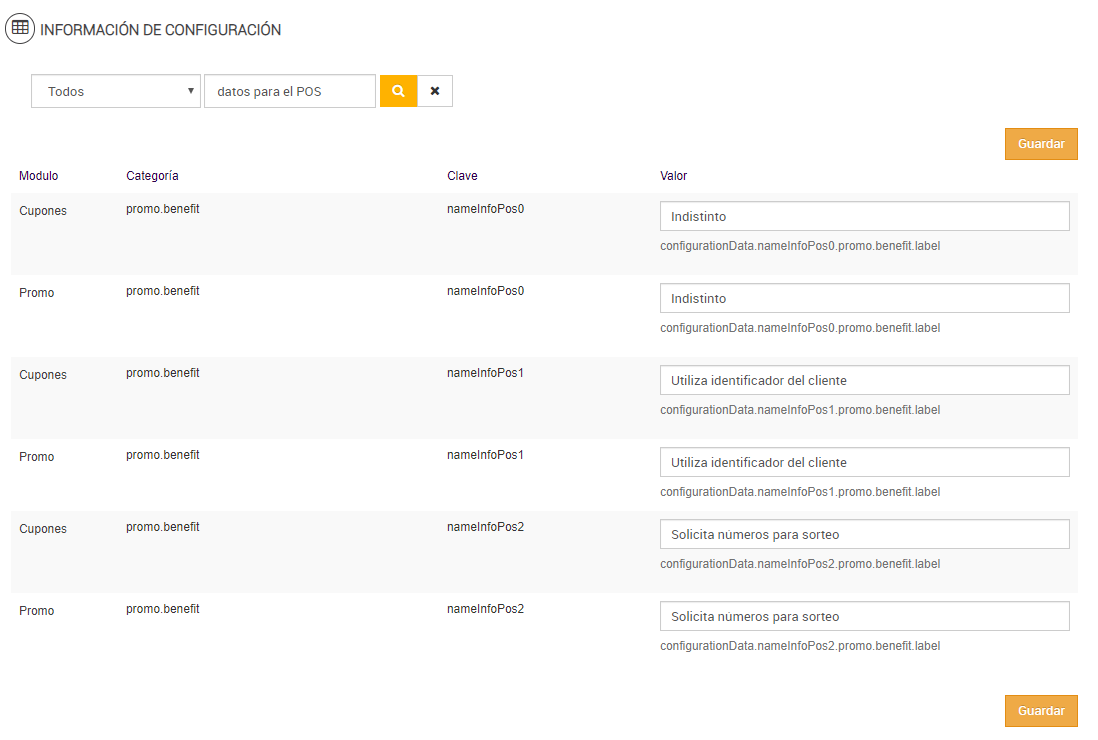The width and height of the screenshot is (1098, 740).
Task: Open the Todos module dropdown
Action: coord(116,91)
